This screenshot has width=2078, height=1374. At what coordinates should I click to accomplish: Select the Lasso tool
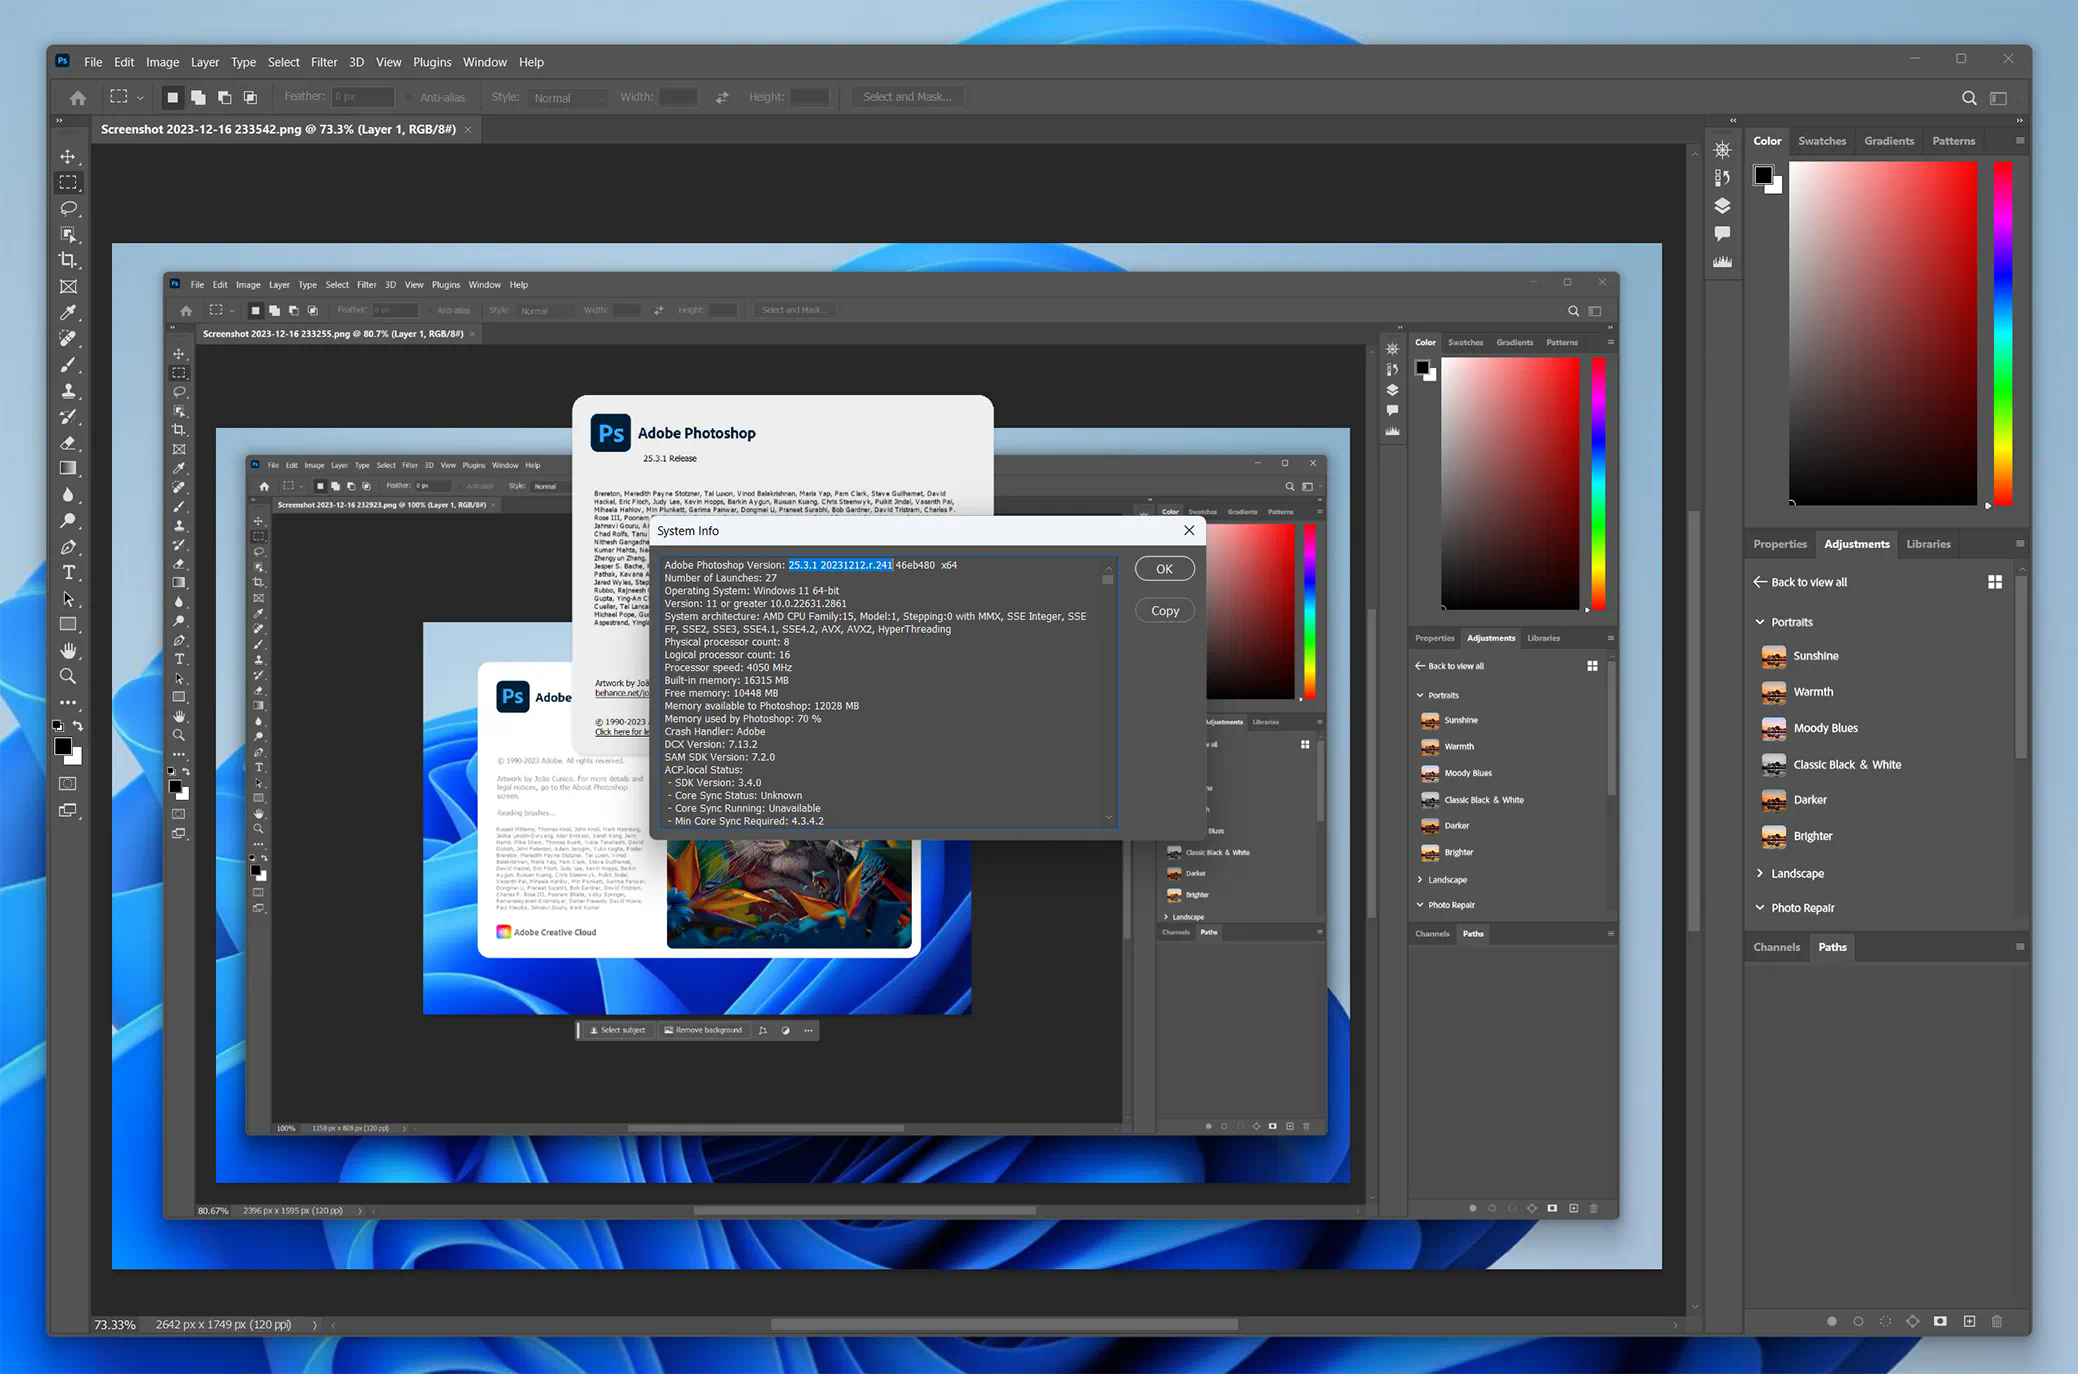[x=68, y=208]
